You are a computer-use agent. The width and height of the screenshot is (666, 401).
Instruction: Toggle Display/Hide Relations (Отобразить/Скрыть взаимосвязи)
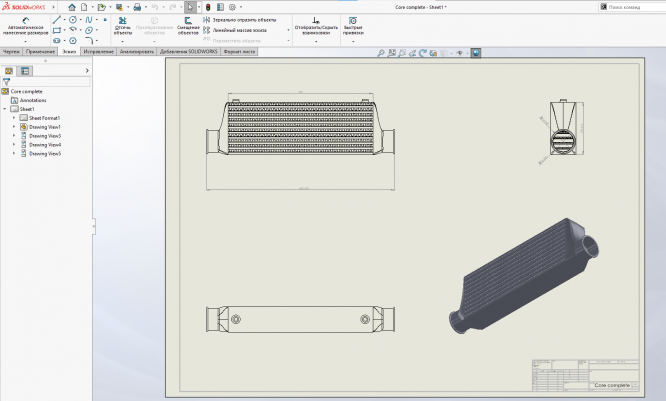point(315,24)
